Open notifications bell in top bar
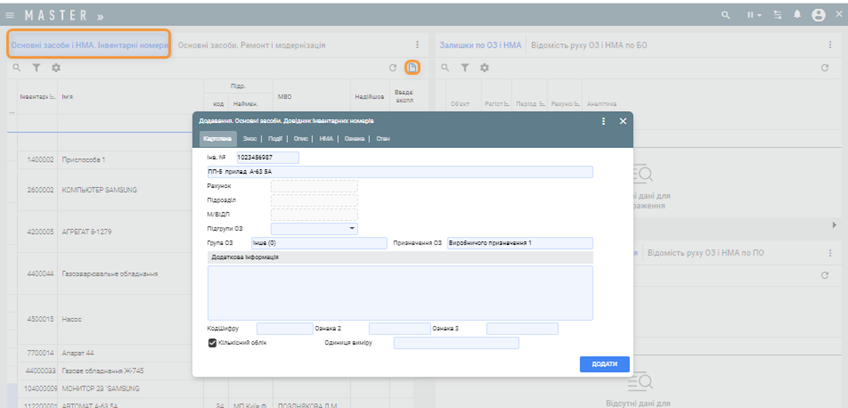 (x=798, y=15)
